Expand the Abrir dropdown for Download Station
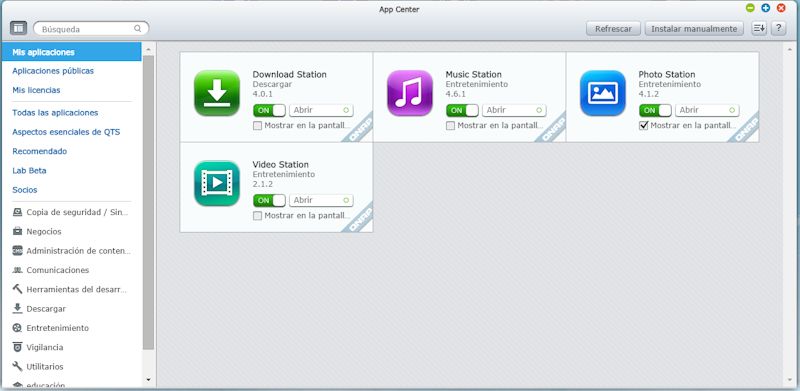The height and width of the screenshot is (391, 800). pos(321,110)
